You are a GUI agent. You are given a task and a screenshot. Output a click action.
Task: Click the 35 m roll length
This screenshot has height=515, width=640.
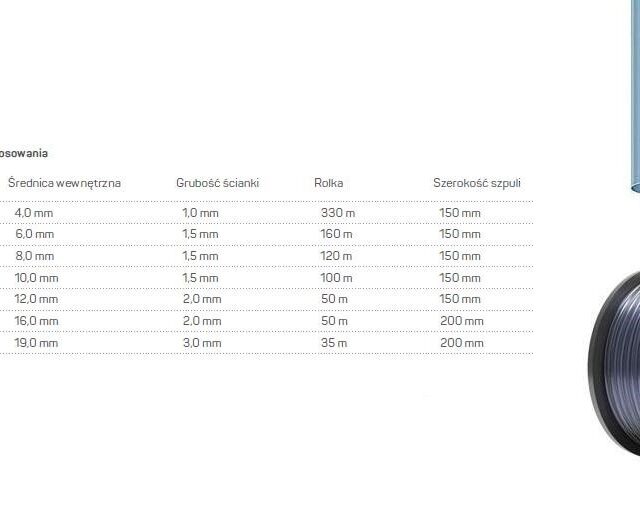(334, 343)
